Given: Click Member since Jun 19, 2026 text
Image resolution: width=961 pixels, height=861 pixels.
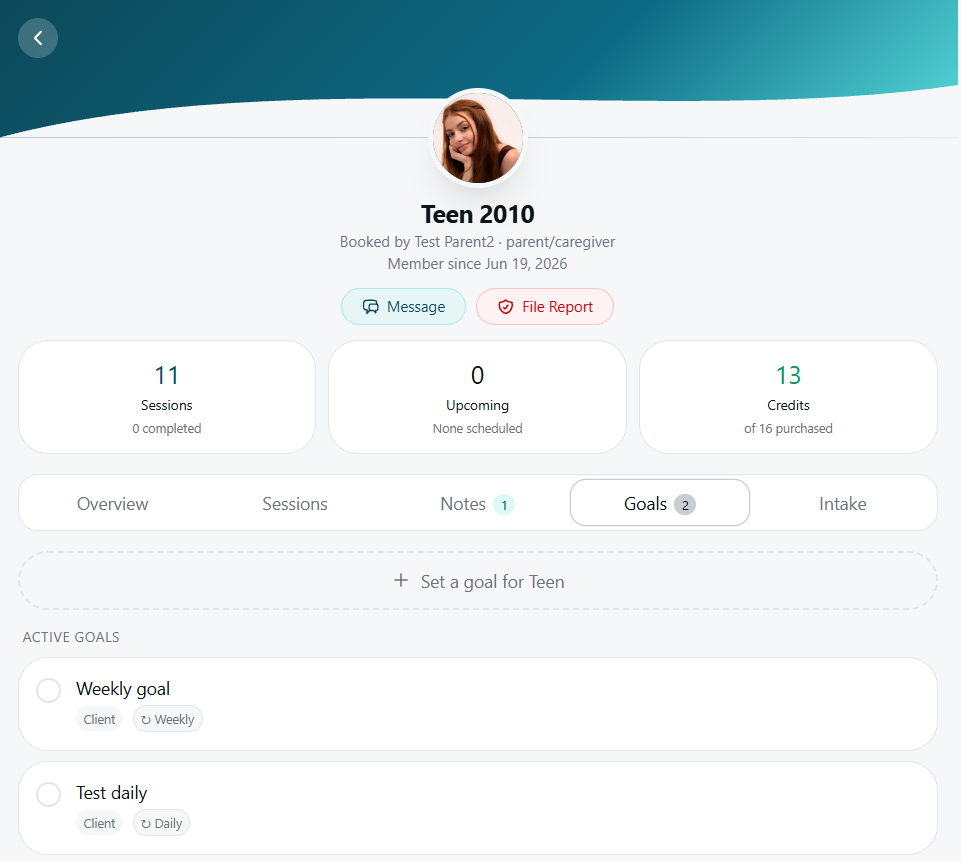Looking at the screenshot, I should click(x=477, y=264).
